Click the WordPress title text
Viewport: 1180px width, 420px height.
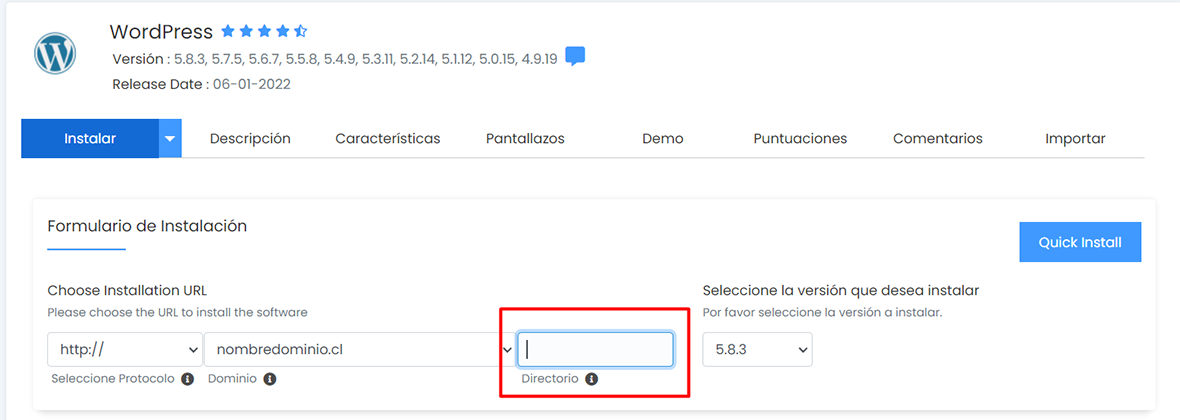(161, 32)
